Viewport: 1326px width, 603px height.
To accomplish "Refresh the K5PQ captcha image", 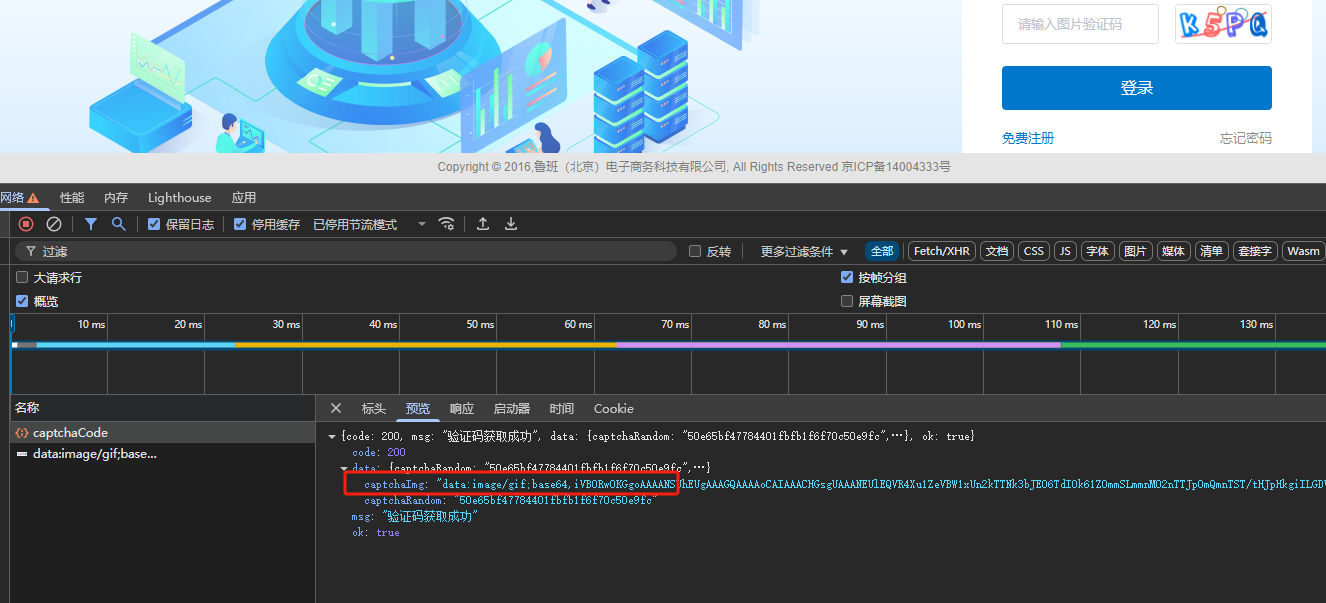I will pos(1223,24).
